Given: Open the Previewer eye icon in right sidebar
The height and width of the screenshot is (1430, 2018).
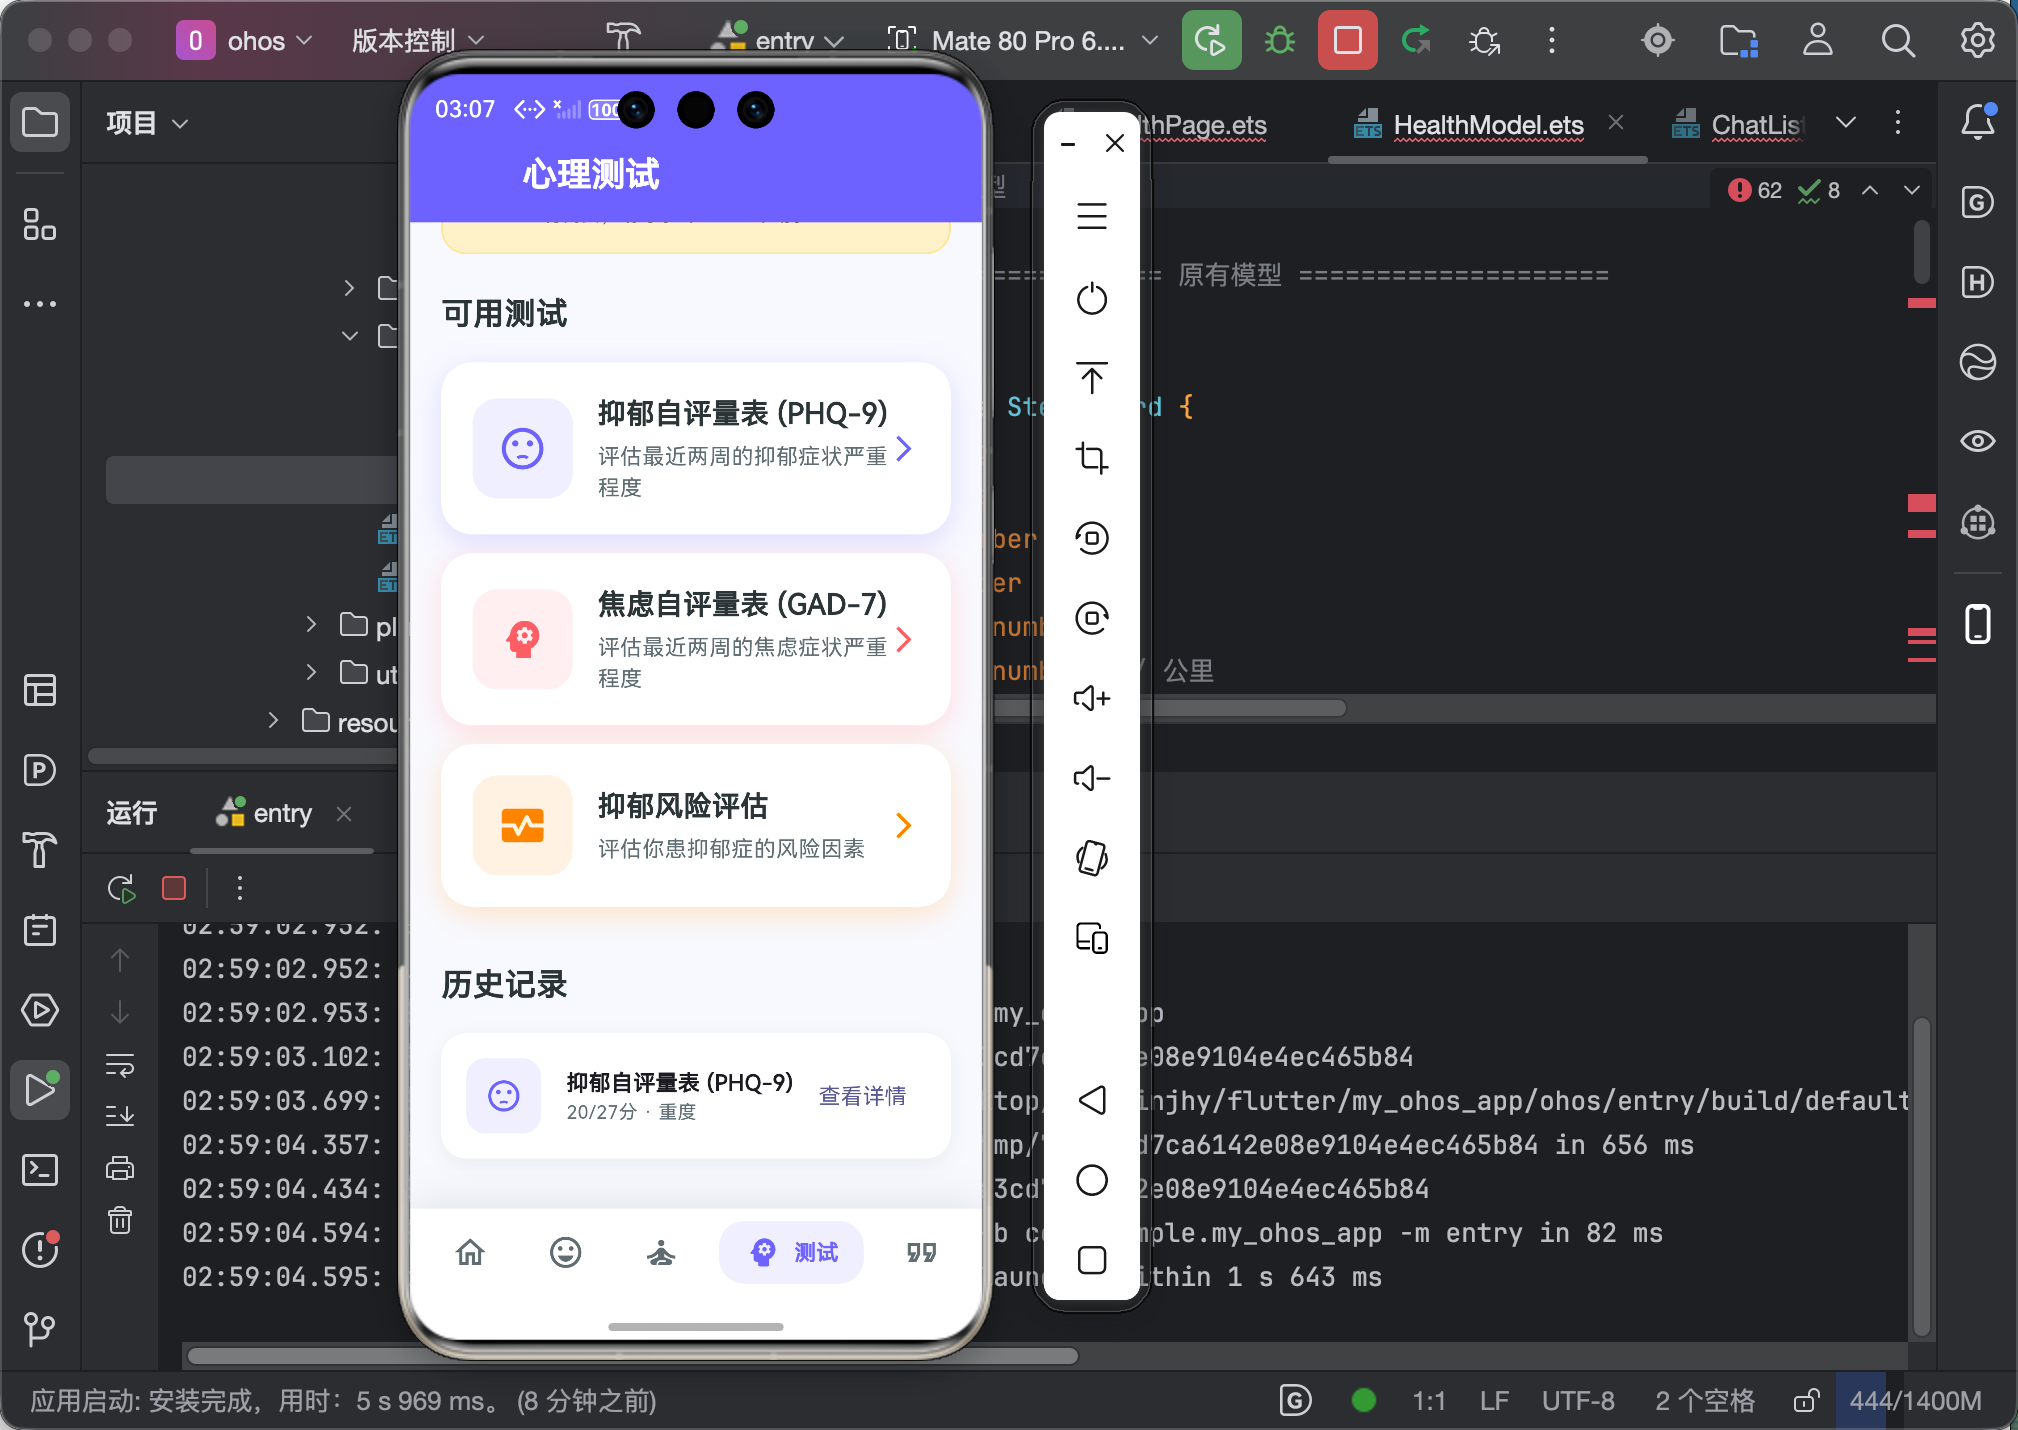Looking at the screenshot, I should (x=1977, y=441).
